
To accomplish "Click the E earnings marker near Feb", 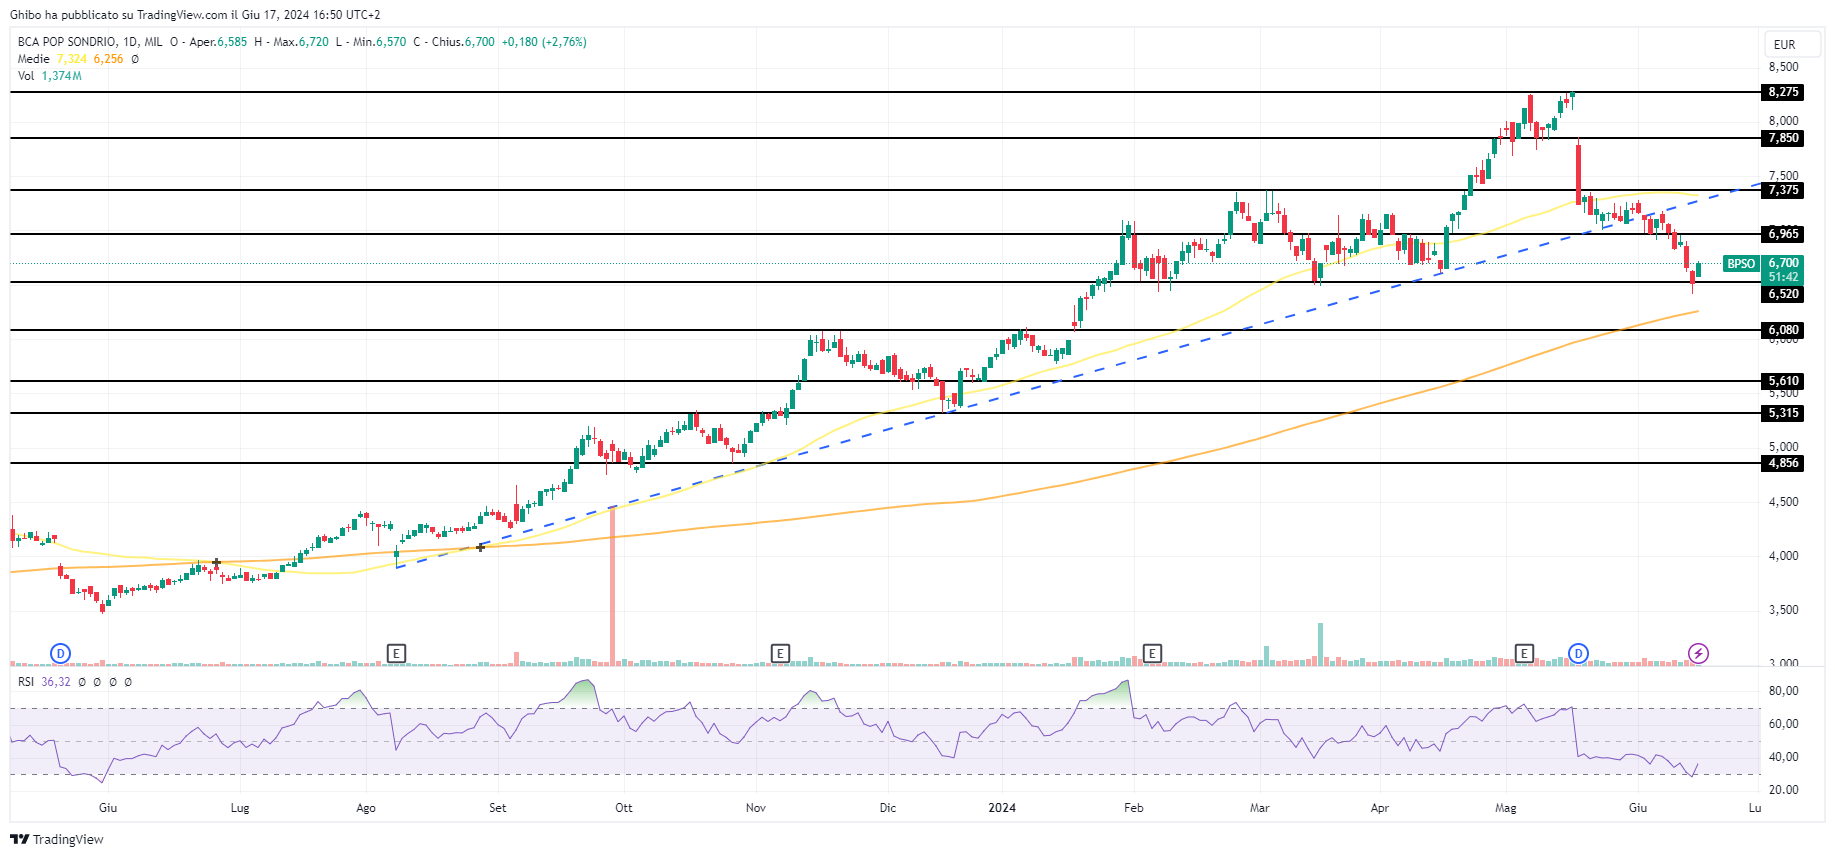I will click(1152, 653).
